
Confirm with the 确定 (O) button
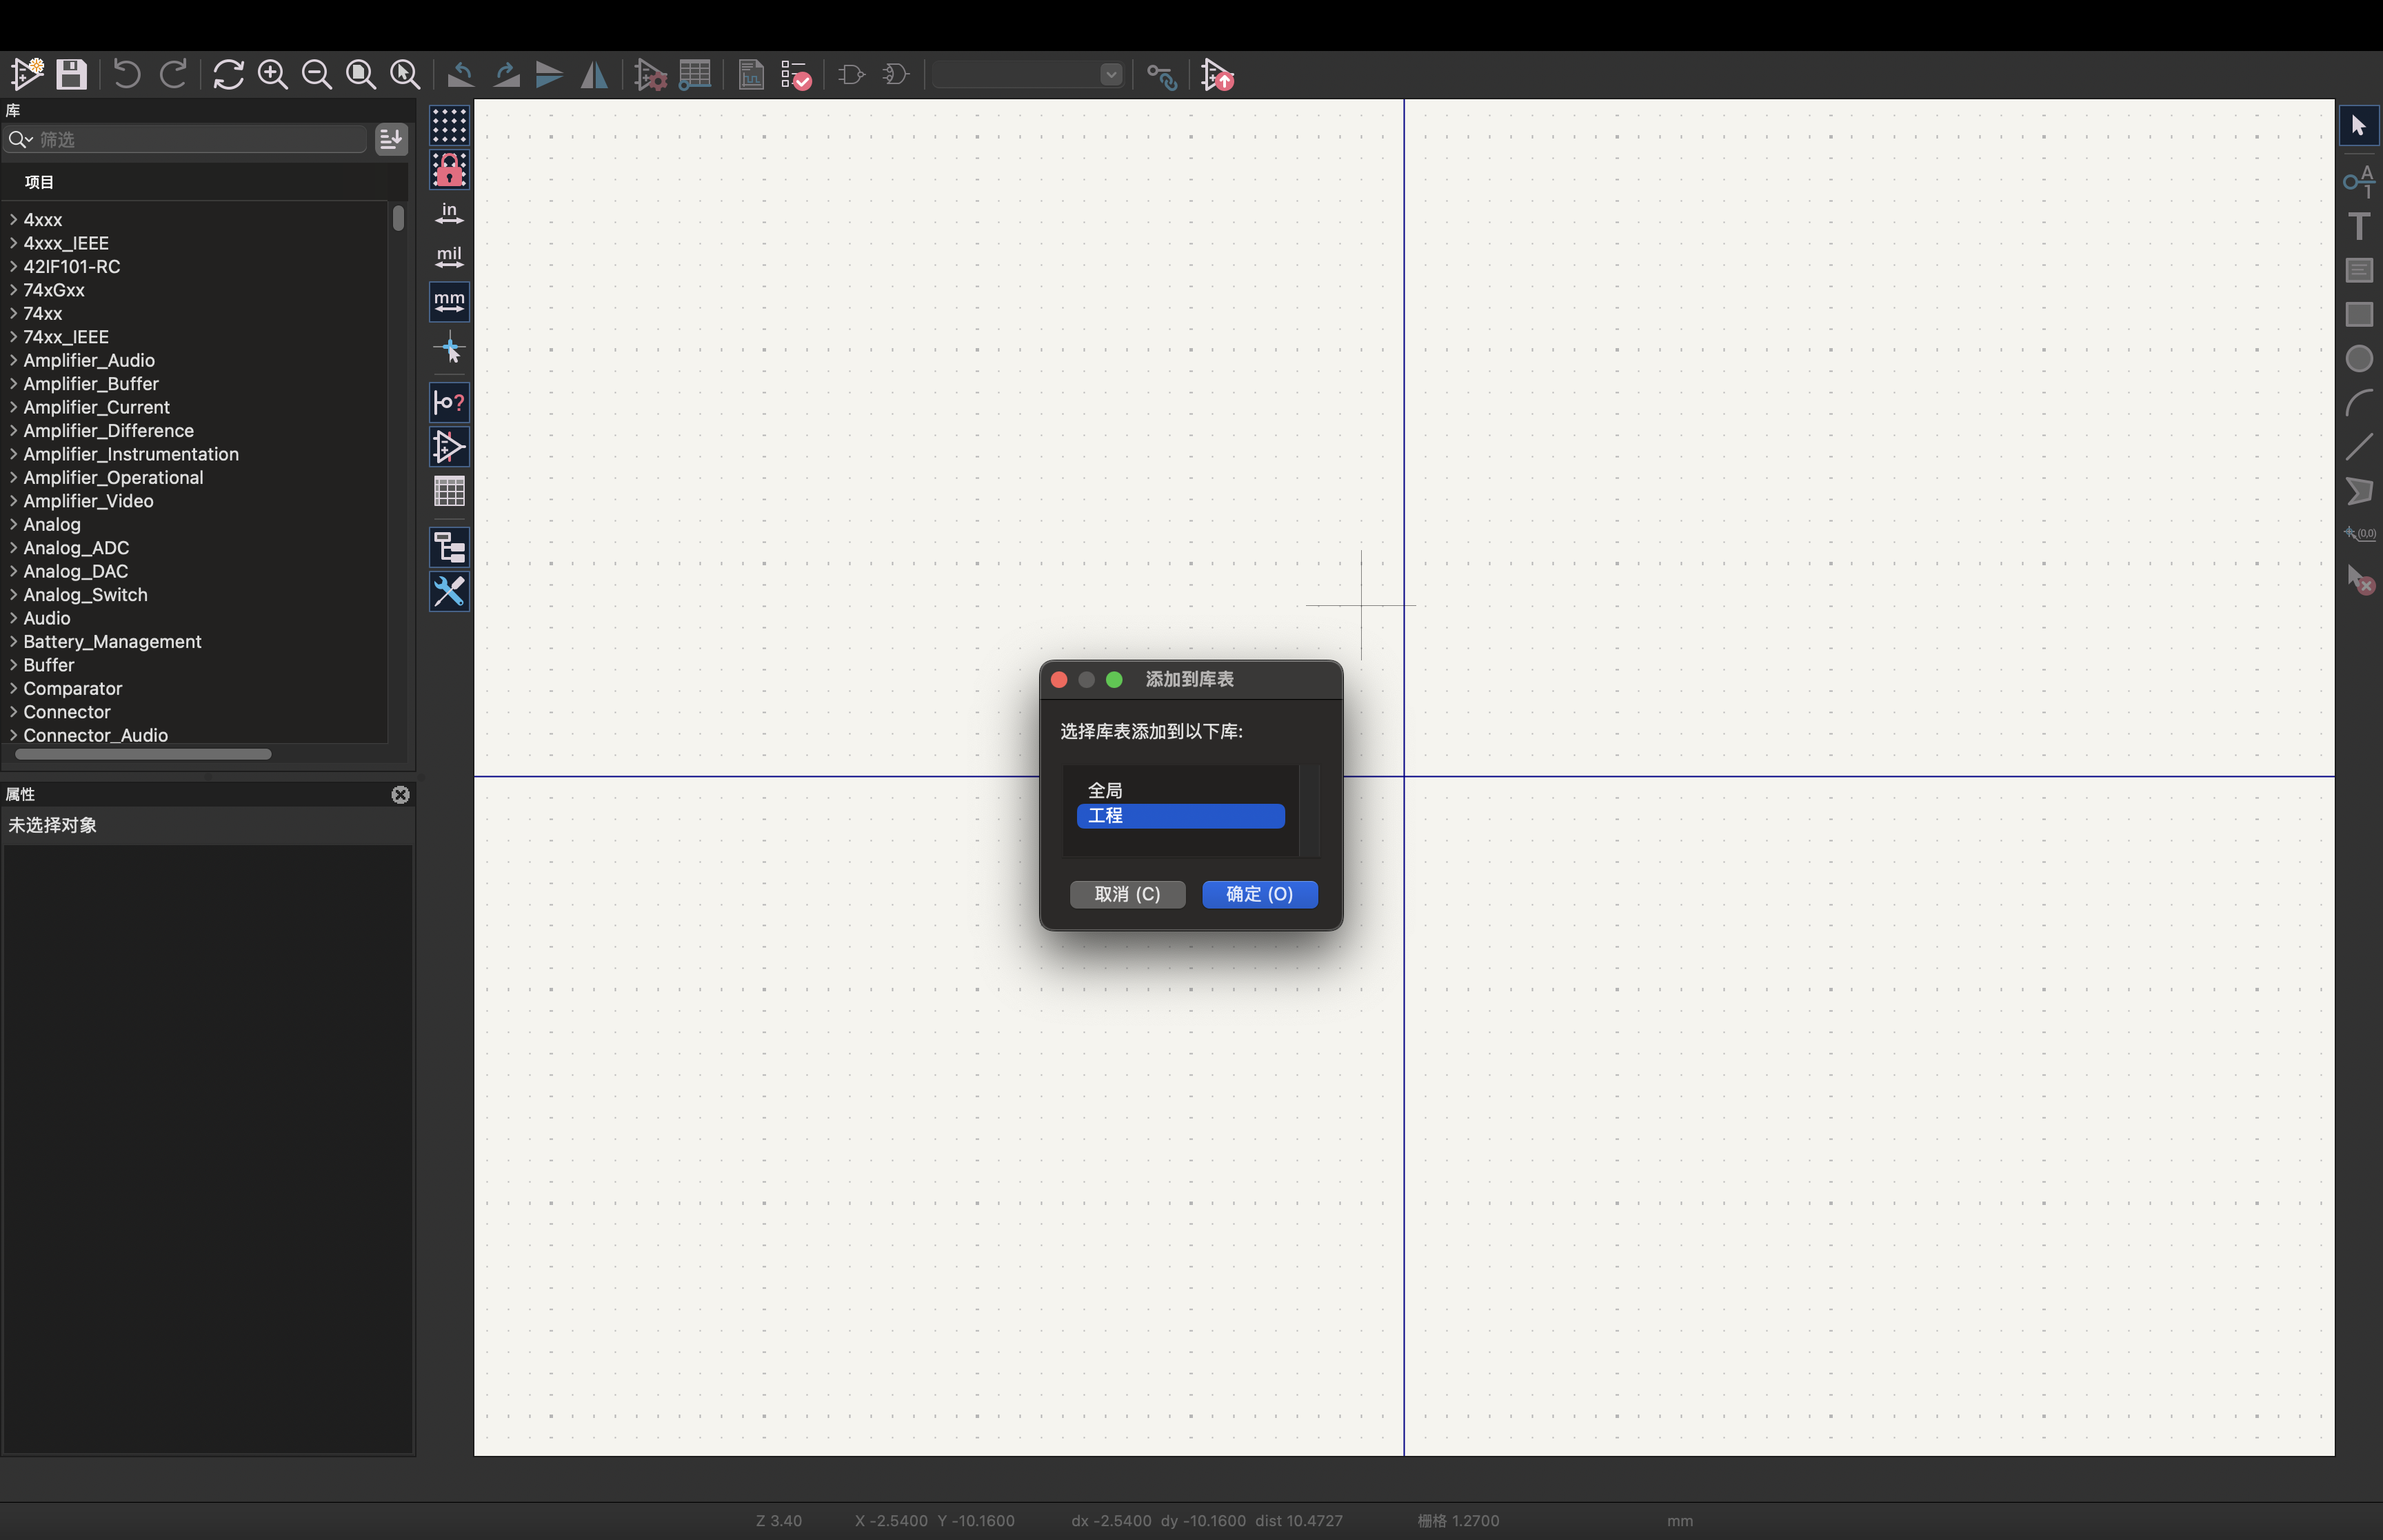pyautogui.click(x=1259, y=894)
